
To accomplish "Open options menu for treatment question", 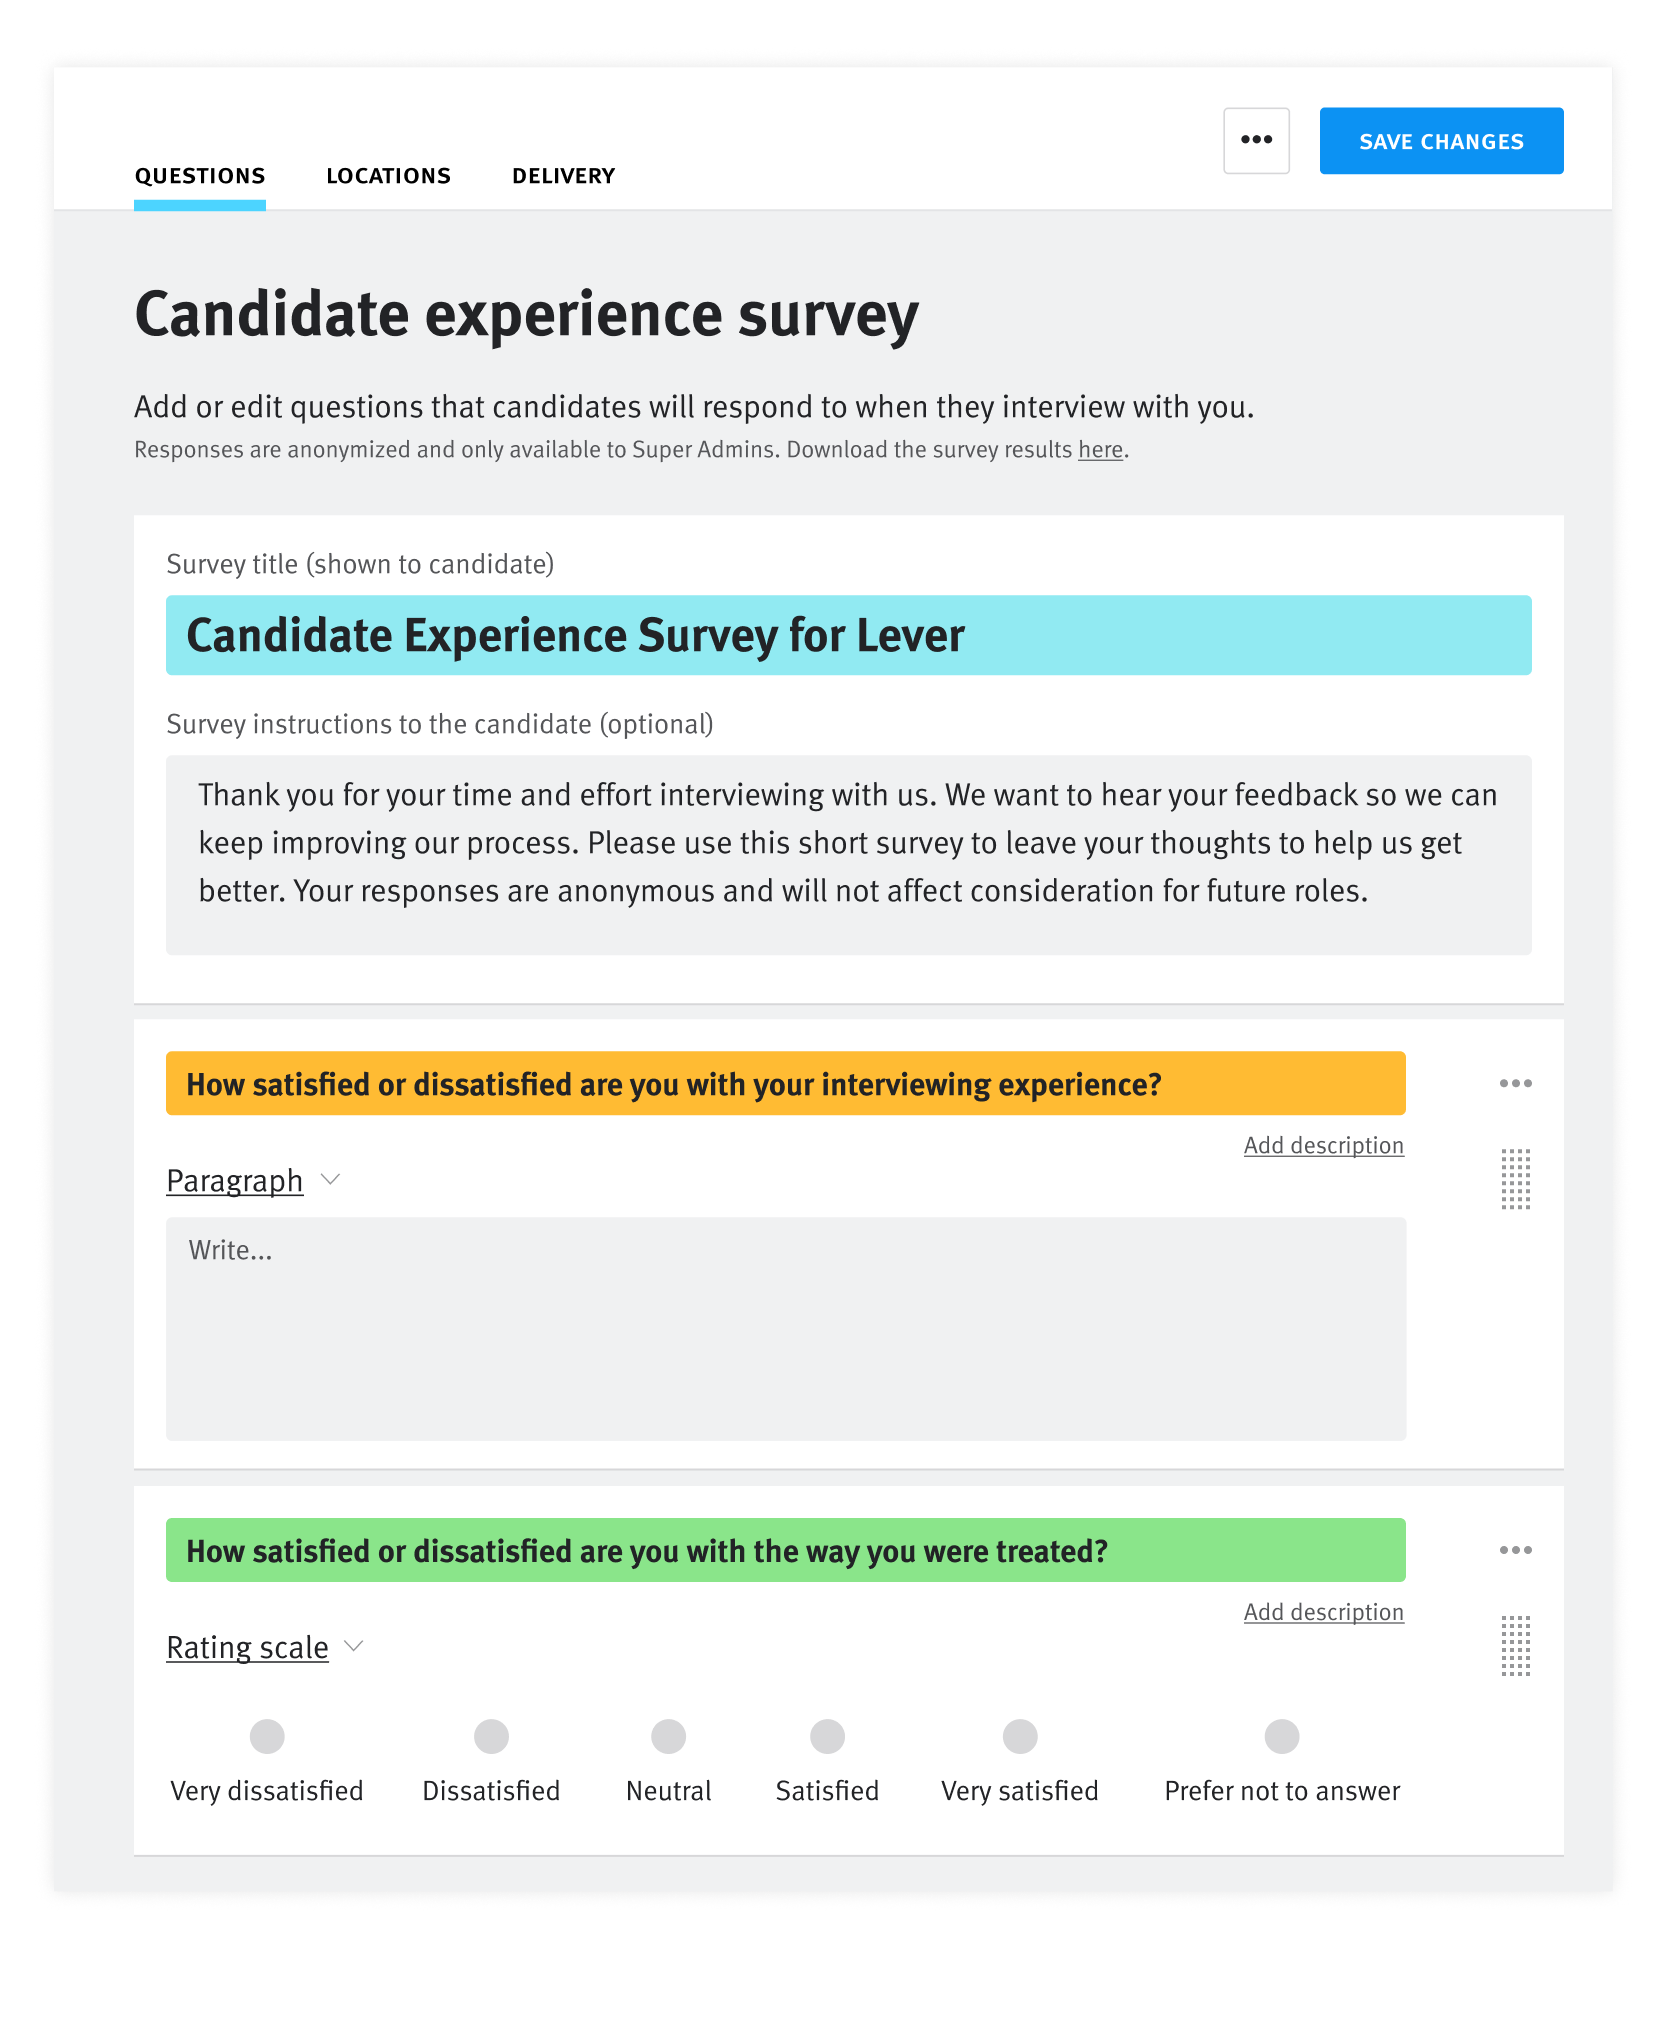I will 1515,1551.
